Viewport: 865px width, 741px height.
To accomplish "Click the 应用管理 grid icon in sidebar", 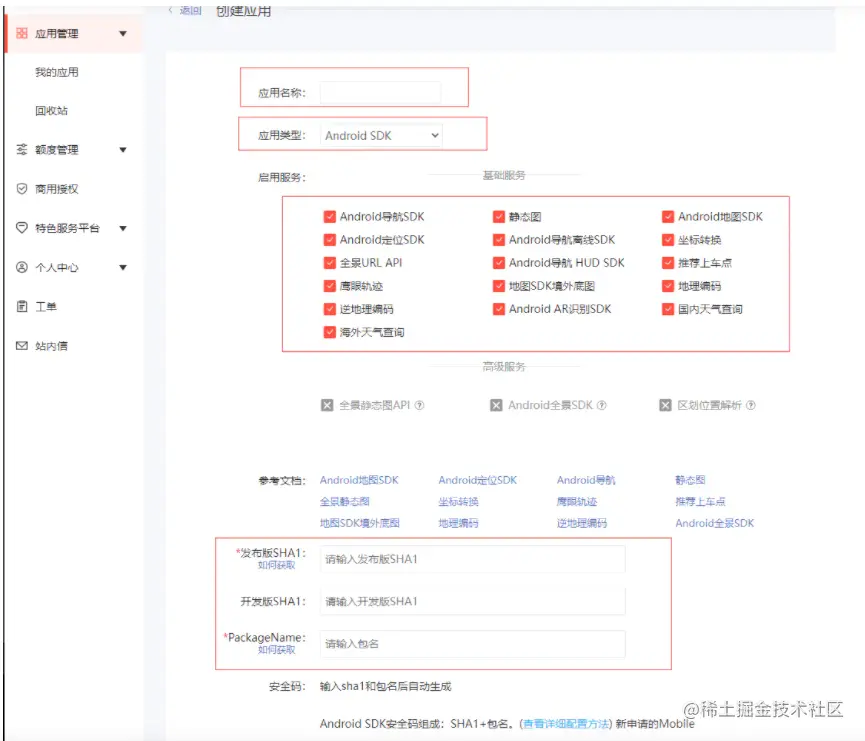I will point(22,34).
